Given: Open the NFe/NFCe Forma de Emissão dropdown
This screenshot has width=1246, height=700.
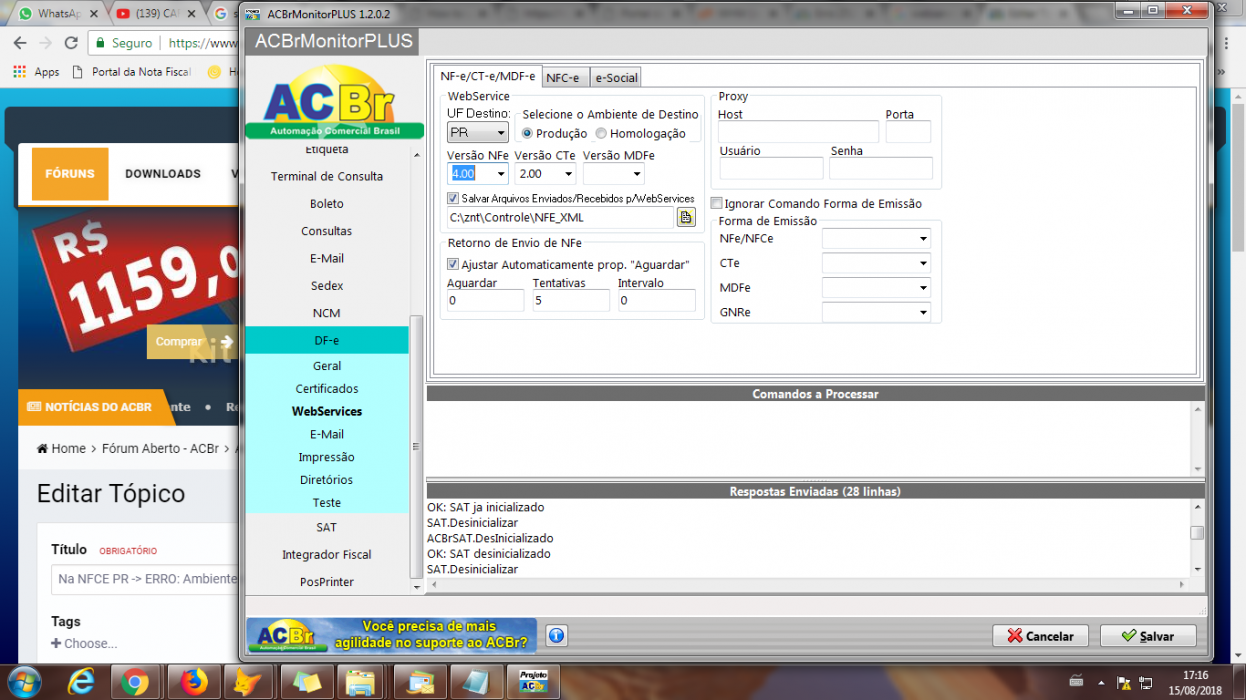Looking at the screenshot, I should pyautogui.click(x=876, y=239).
